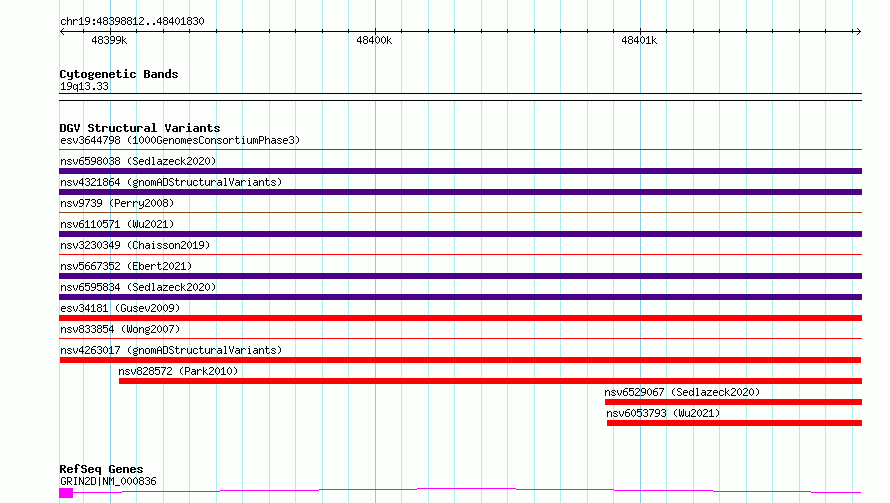
Task: Click the red bar under nsv6529067
Action: tap(733, 402)
